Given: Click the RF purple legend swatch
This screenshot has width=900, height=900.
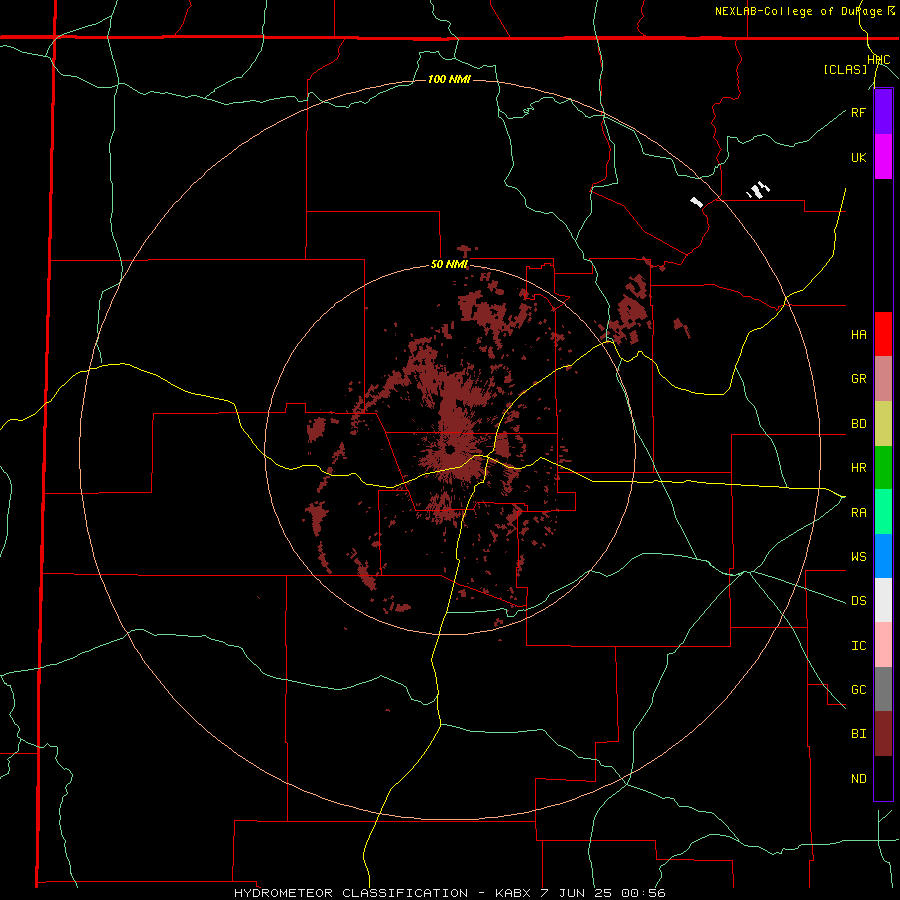Looking at the screenshot, I should [x=883, y=112].
